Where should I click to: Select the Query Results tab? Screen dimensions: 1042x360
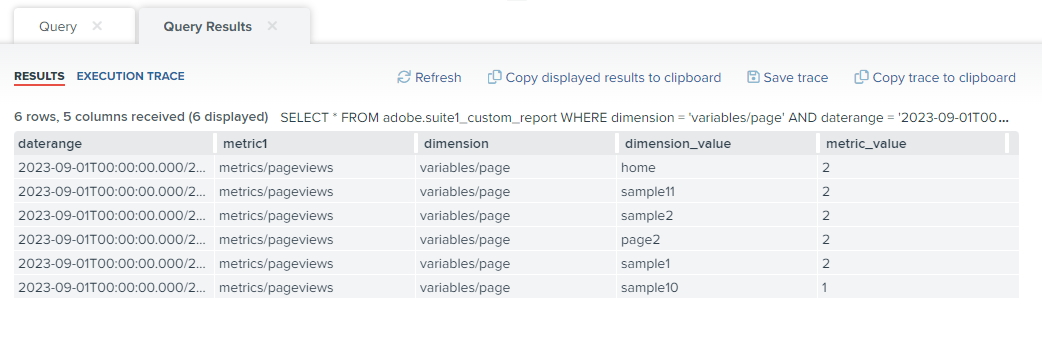pos(207,27)
